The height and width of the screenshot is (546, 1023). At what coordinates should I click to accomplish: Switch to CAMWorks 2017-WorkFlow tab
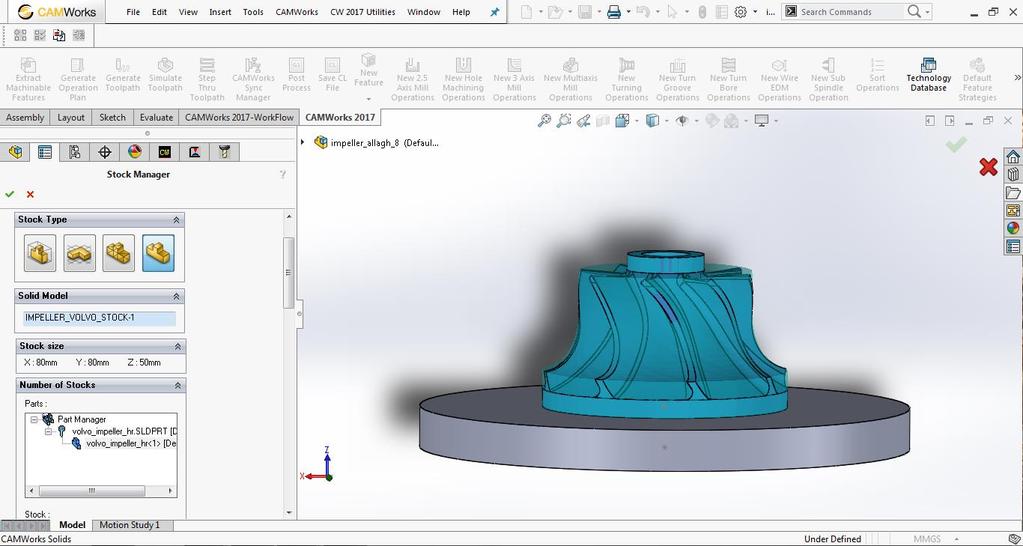coord(239,117)
